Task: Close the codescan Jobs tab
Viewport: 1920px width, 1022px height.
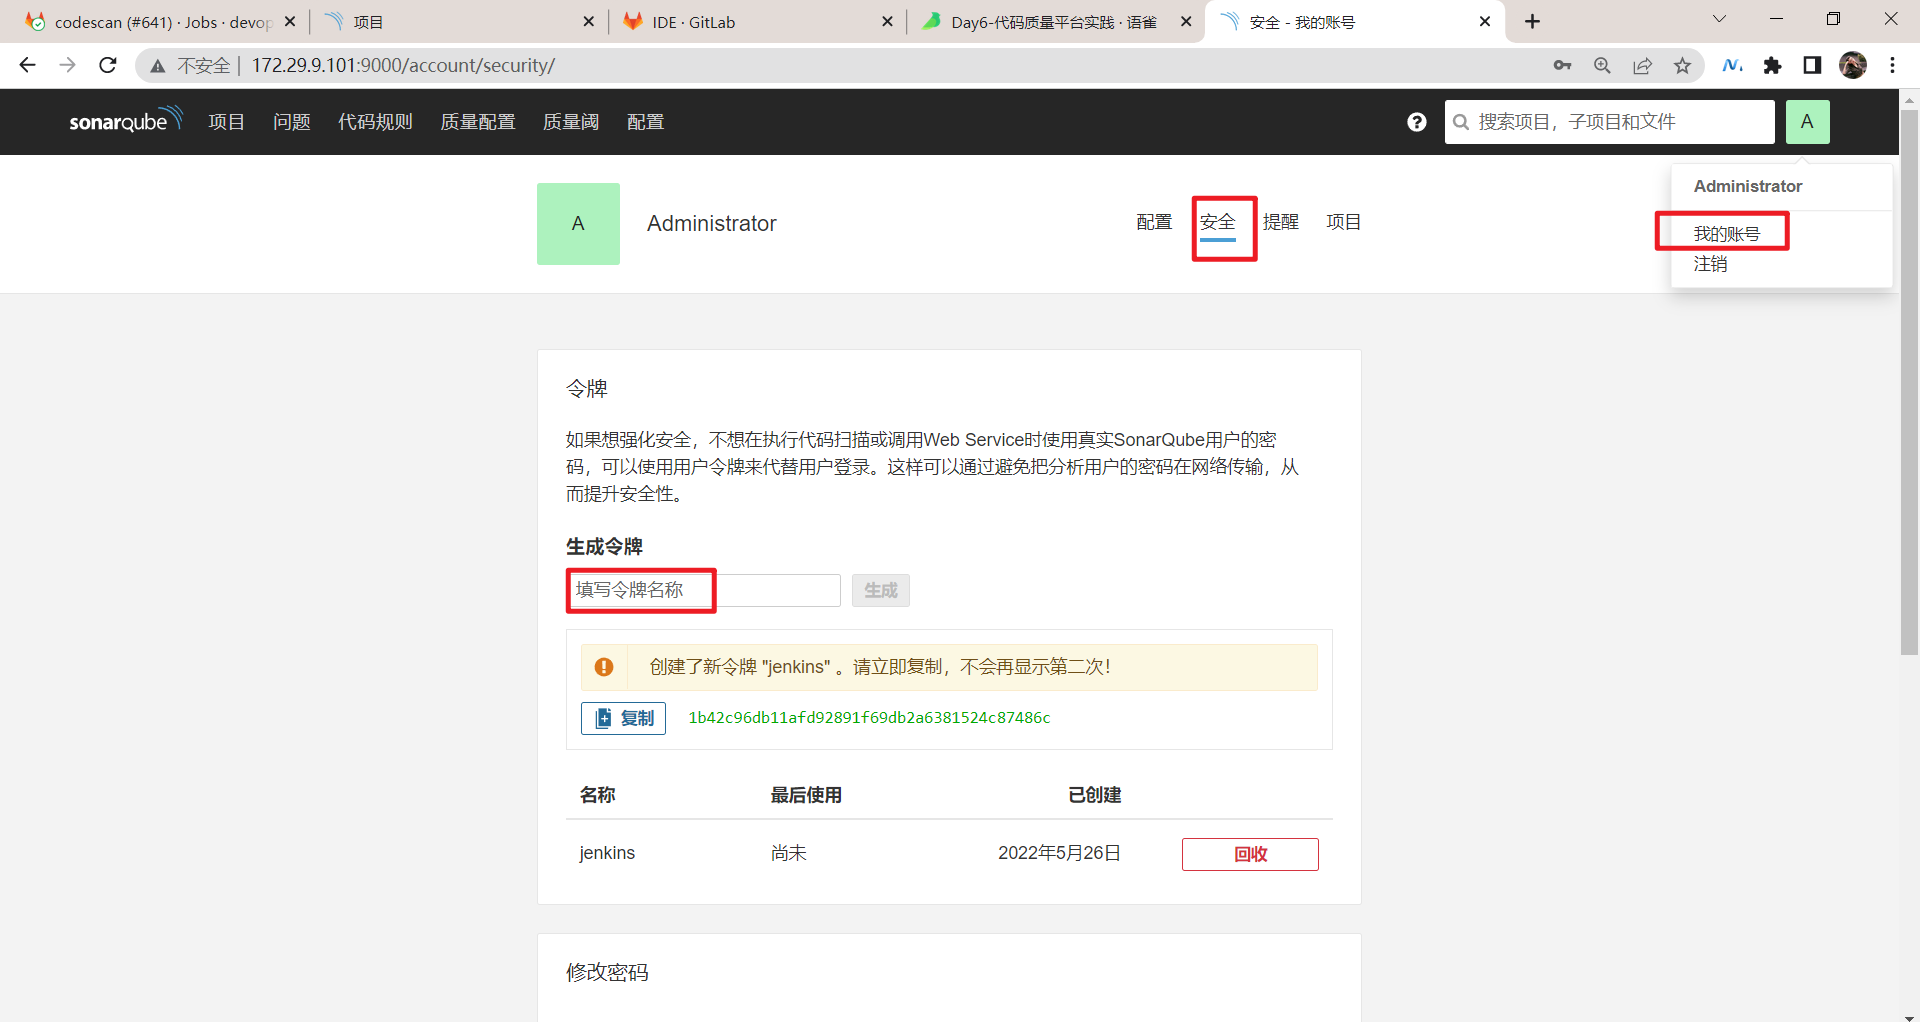Action: (290, 21)
